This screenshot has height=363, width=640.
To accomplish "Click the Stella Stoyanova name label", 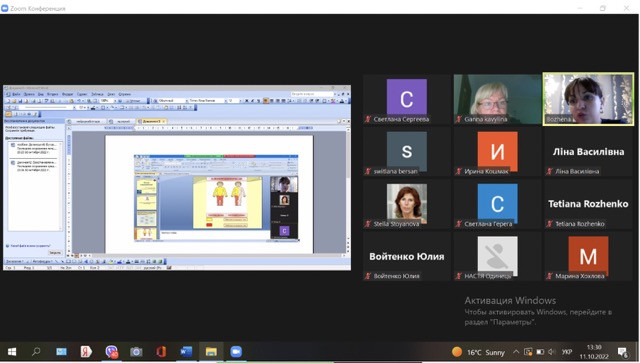I will (x=396, y=224).
